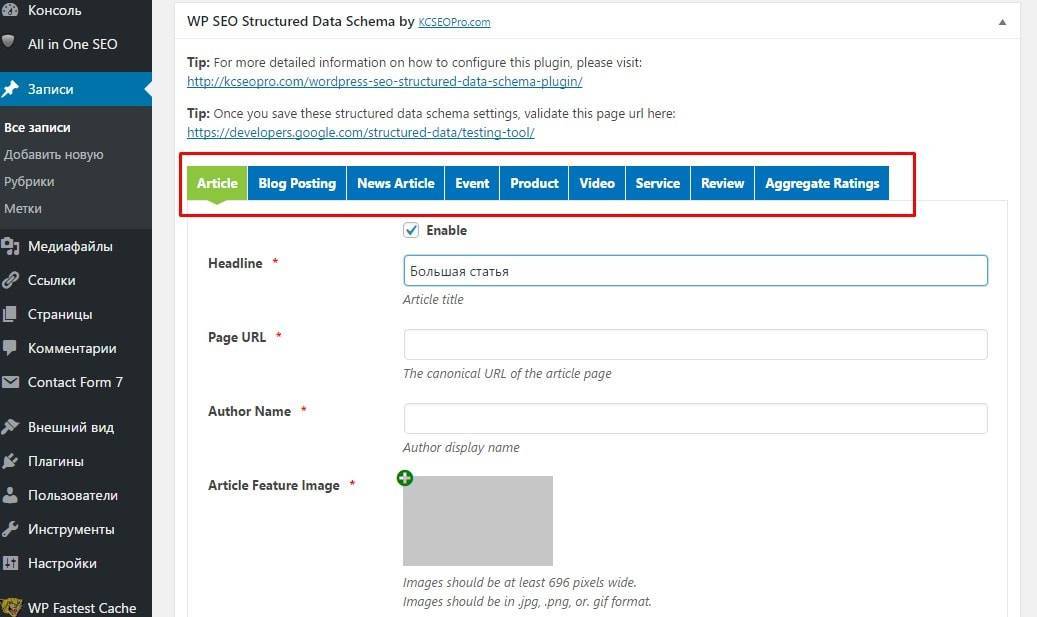This screenshot has width=1037, height=617.
Task: Click the Headline field label
Action: (235, 263)
